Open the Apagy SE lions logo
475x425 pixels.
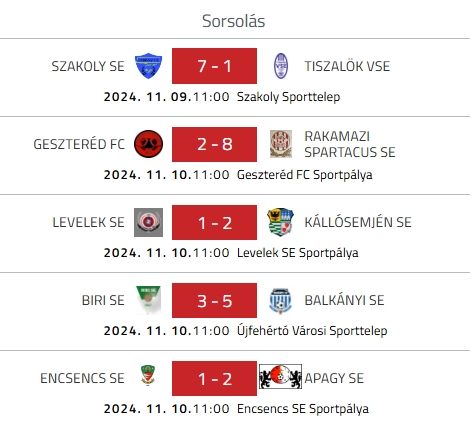280,376
